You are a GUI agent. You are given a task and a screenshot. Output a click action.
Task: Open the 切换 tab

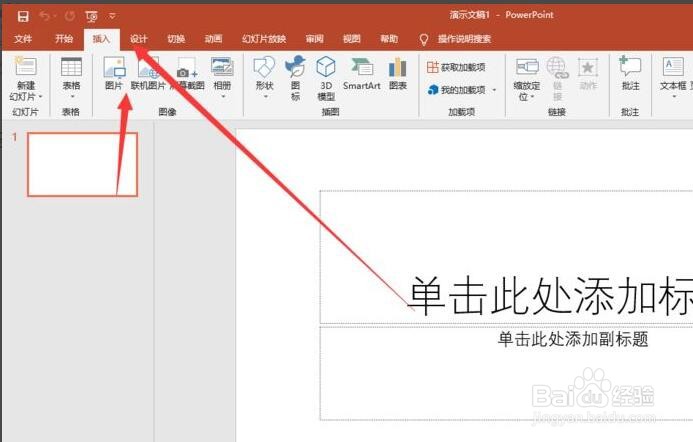pyautogui.click(x=176, y=39)
